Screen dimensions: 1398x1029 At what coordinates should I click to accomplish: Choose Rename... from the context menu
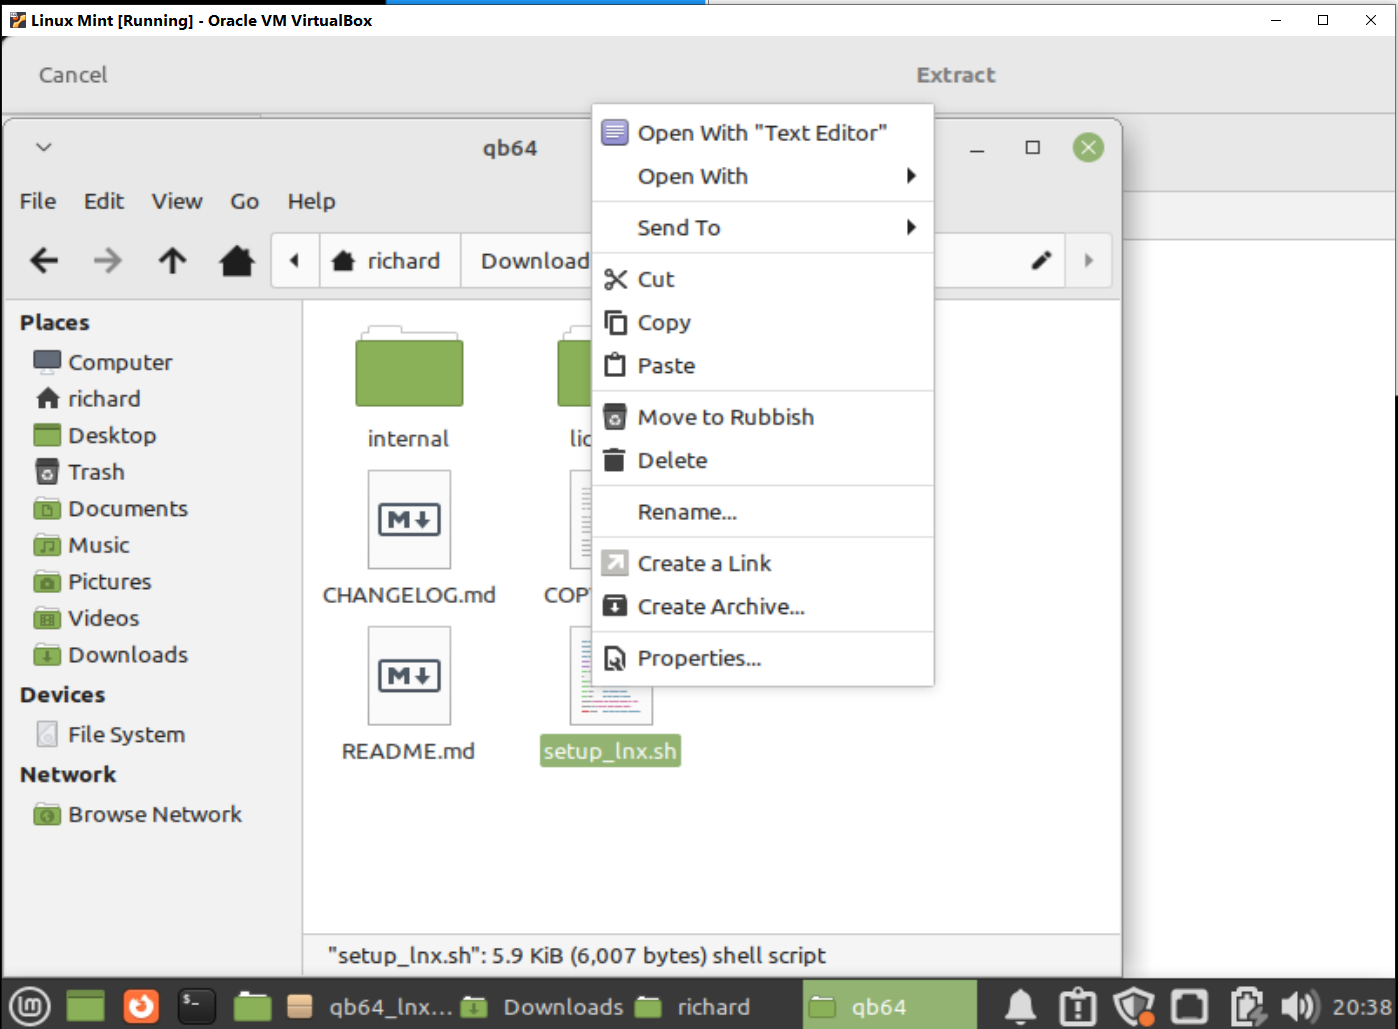coord(763,512)
